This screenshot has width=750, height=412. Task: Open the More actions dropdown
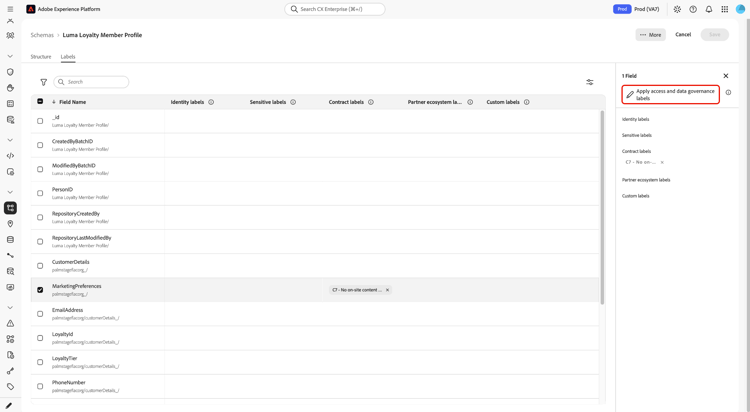[x=651, y=34]
